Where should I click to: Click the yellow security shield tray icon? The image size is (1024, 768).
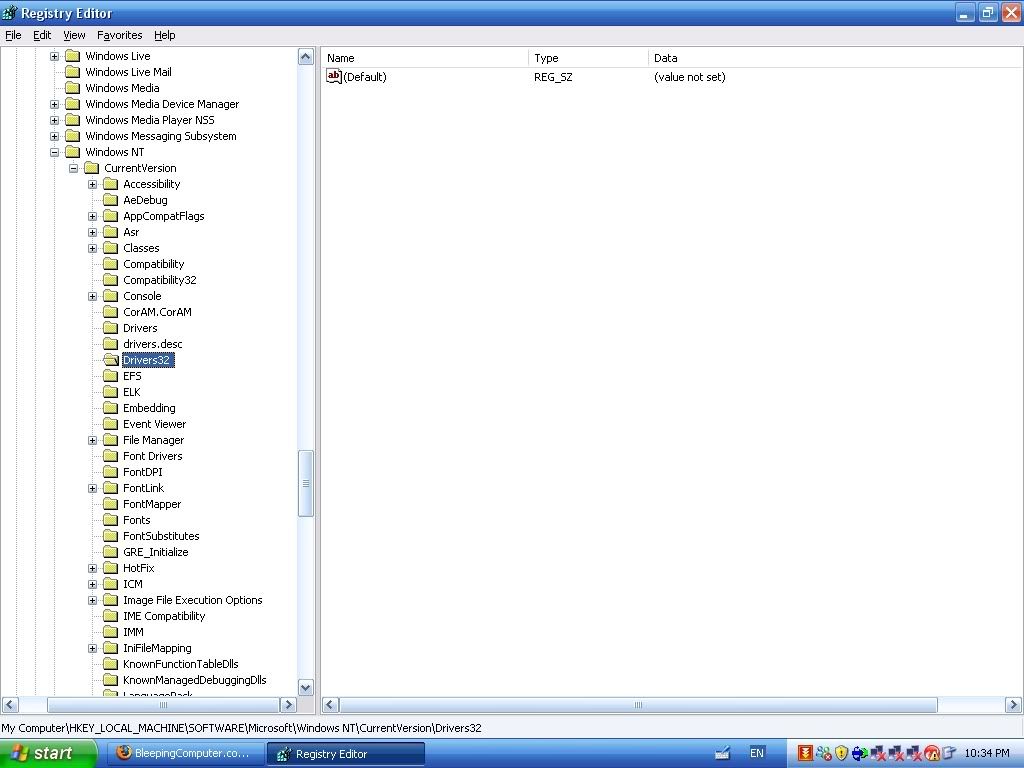(841, 753)
